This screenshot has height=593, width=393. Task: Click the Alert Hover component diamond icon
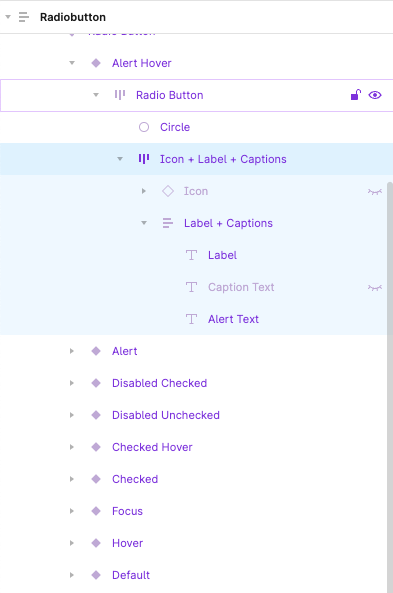click(x=96, y=63)
